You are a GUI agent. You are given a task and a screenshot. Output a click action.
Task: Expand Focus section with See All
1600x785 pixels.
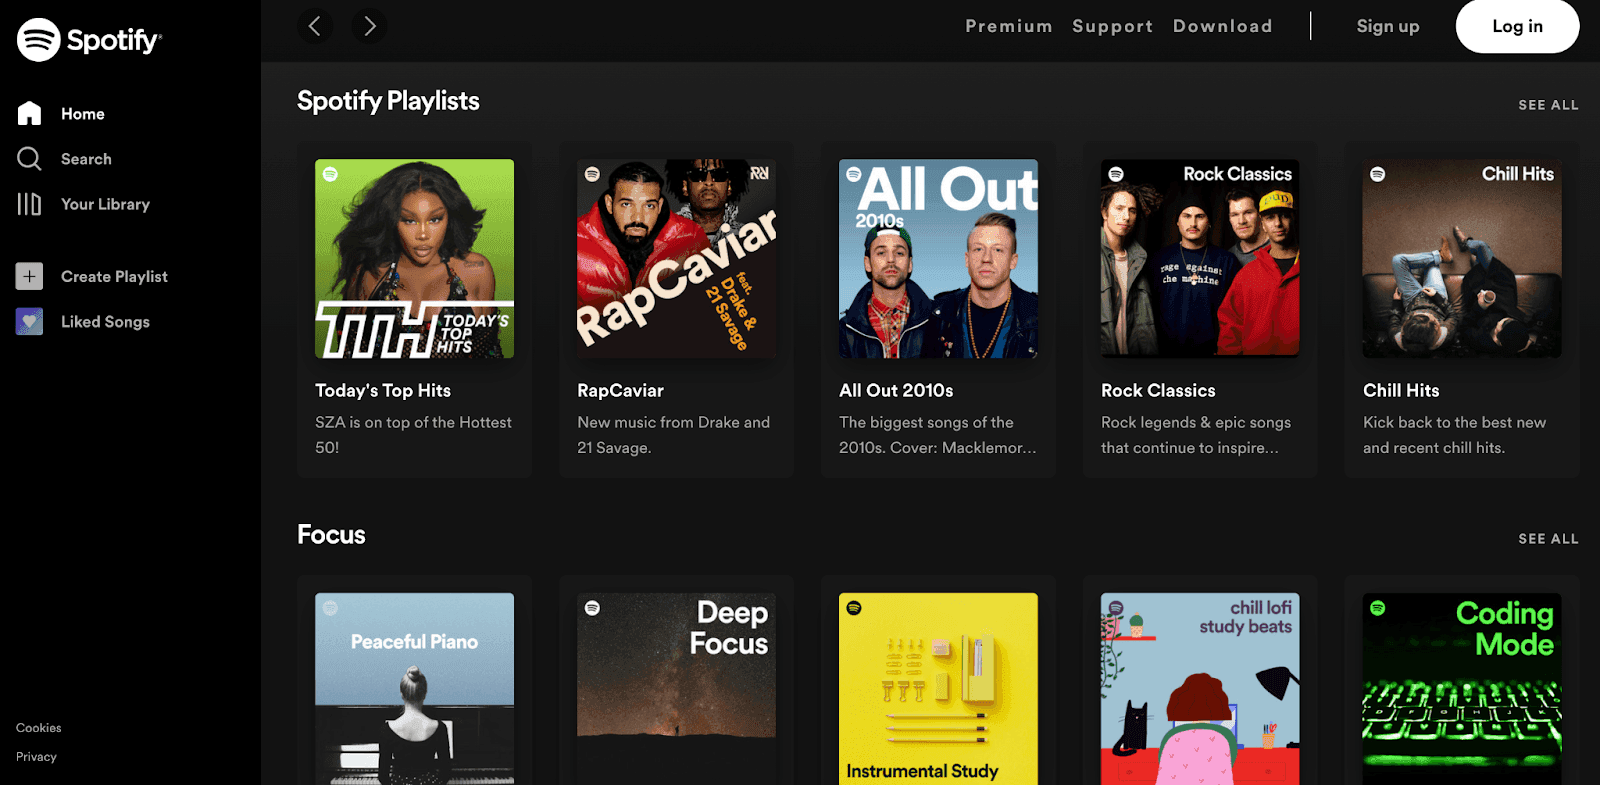point(1548,539)
